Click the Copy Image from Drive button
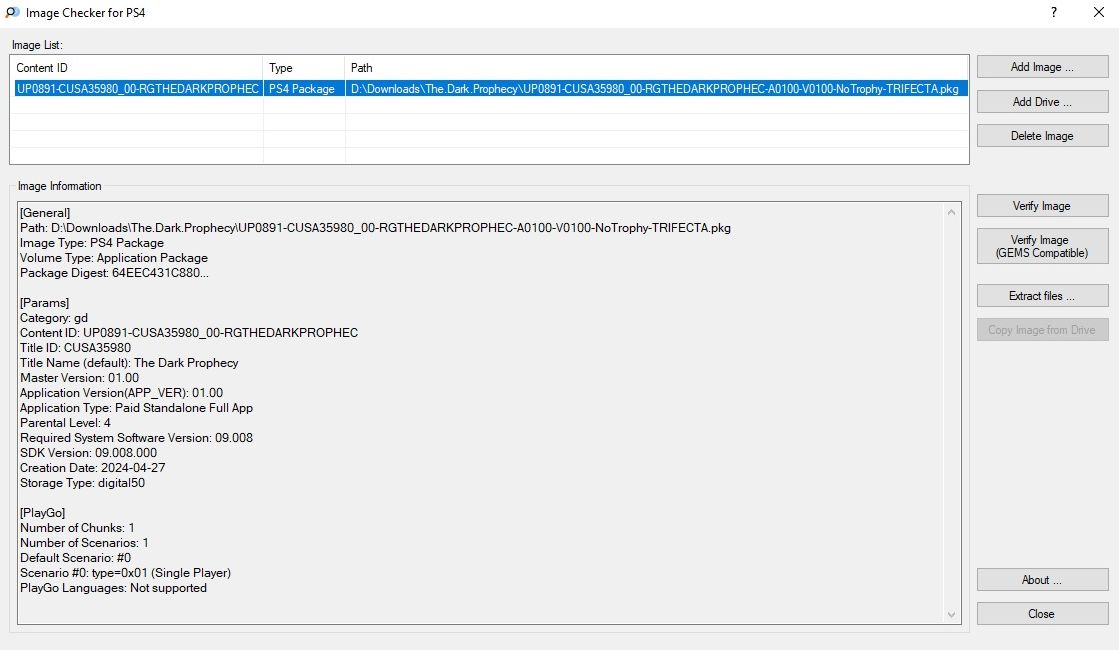1119x650 pixels. click(1042, 330)
